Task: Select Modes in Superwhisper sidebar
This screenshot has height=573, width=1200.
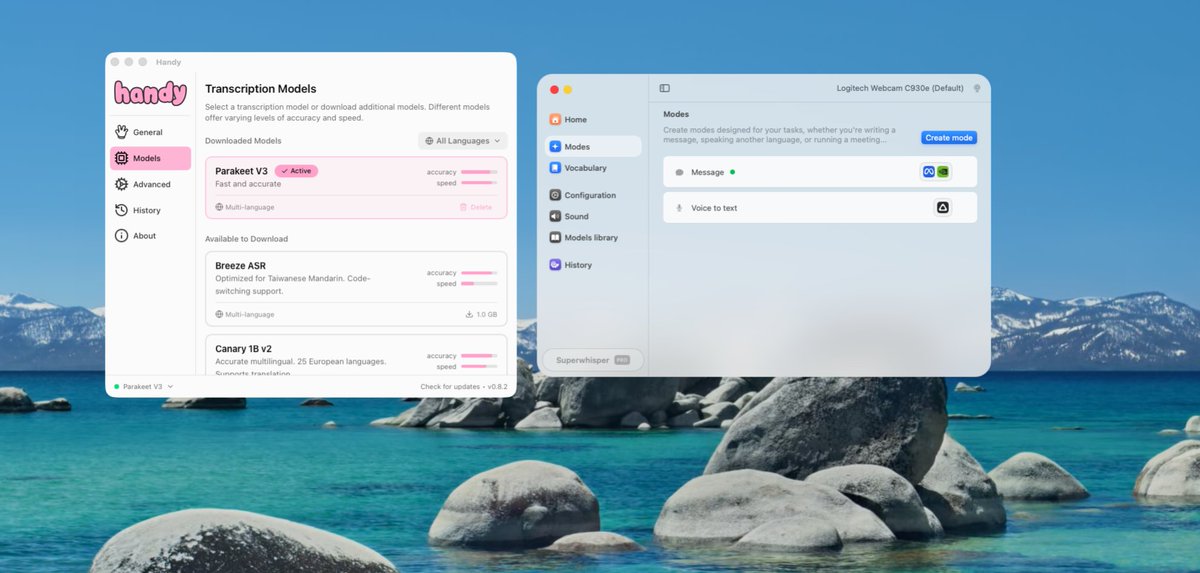Action: [x=593, y=146]
